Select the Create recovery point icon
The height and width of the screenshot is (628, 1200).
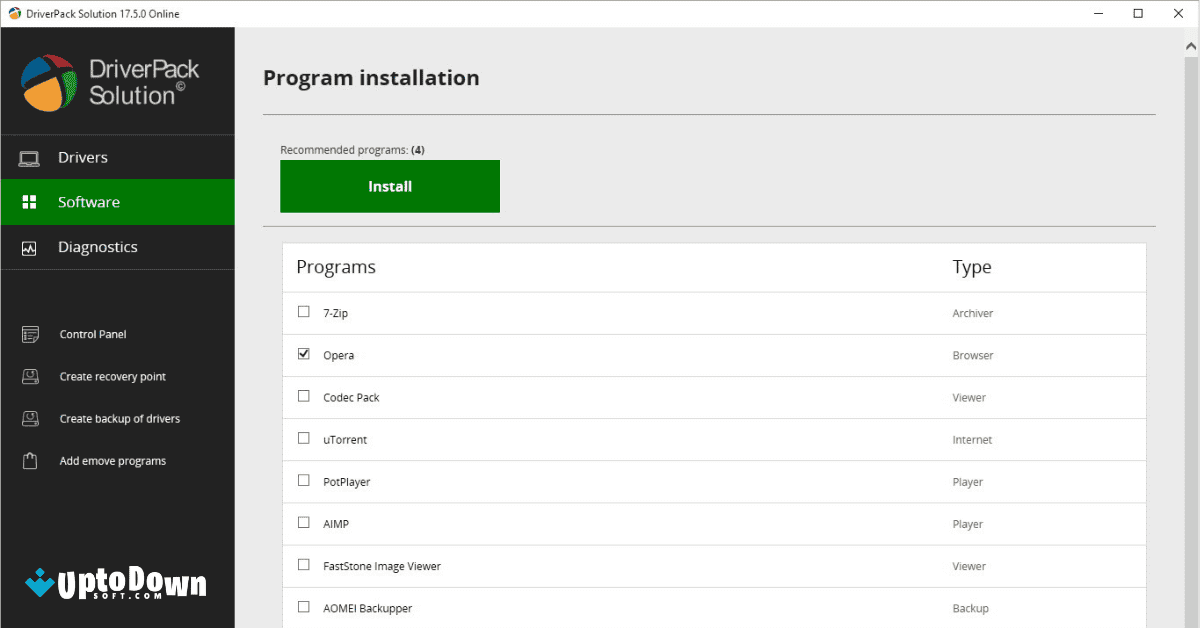29,376
